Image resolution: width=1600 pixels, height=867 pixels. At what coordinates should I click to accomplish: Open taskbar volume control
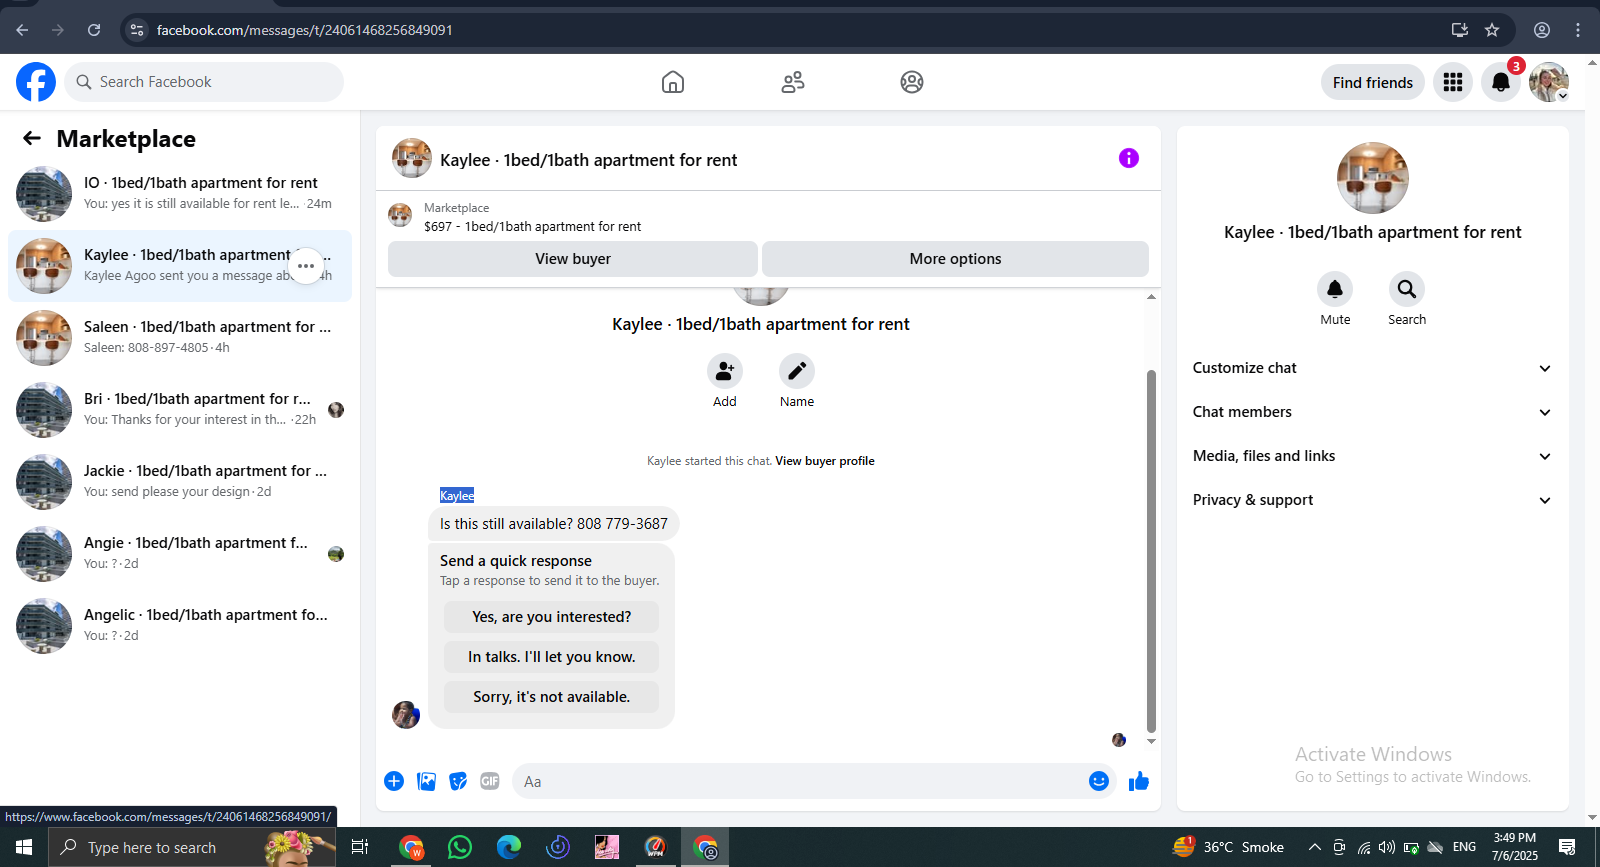pyautogui.click(x=1387, y=847)
